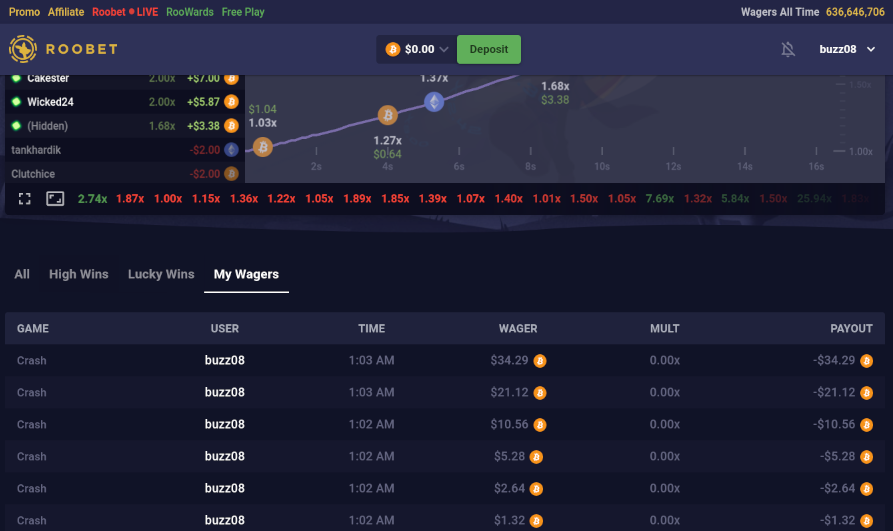Select the My Wagers tab

point(246,274)
